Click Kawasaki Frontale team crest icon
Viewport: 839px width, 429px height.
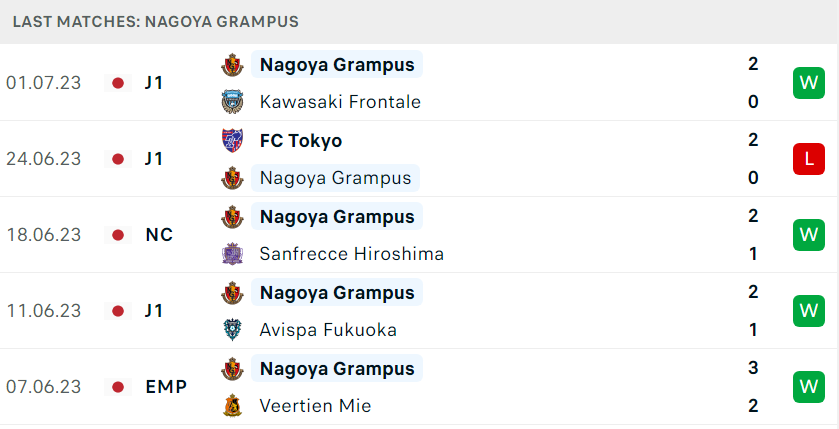[232, 102]
